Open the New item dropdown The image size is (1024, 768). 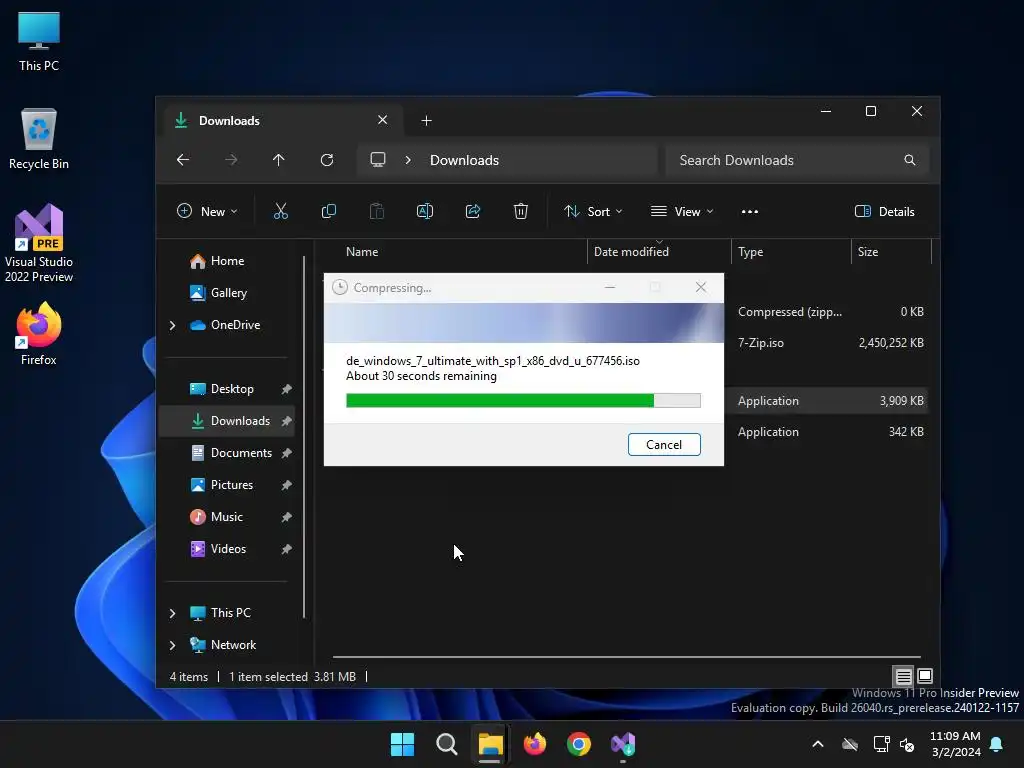(207, 211)
